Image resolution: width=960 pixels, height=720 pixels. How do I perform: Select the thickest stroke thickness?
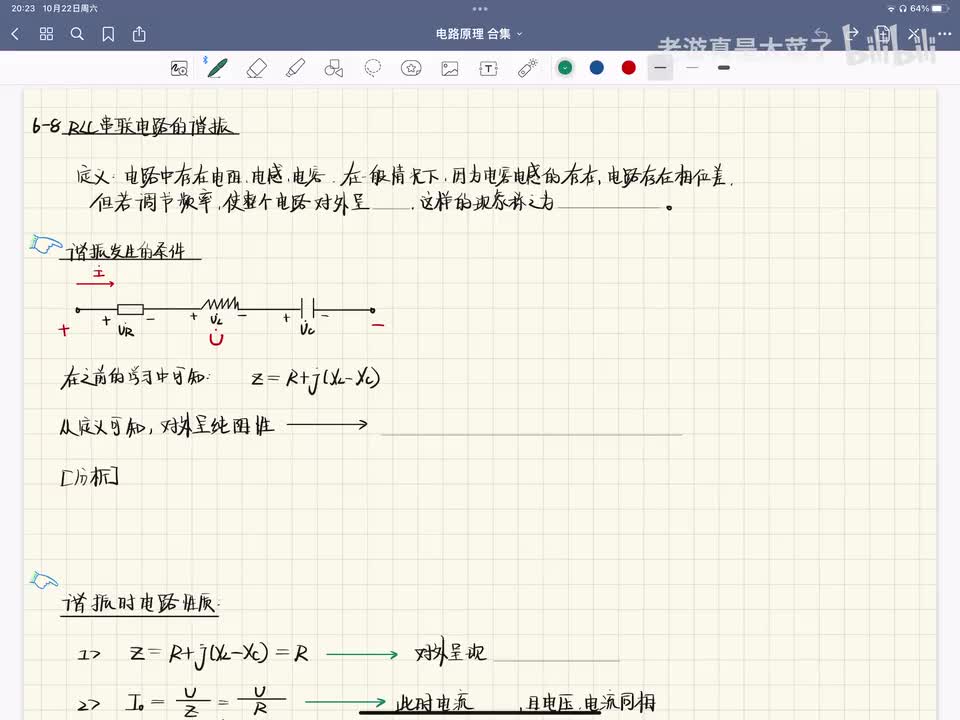[724, 68]
